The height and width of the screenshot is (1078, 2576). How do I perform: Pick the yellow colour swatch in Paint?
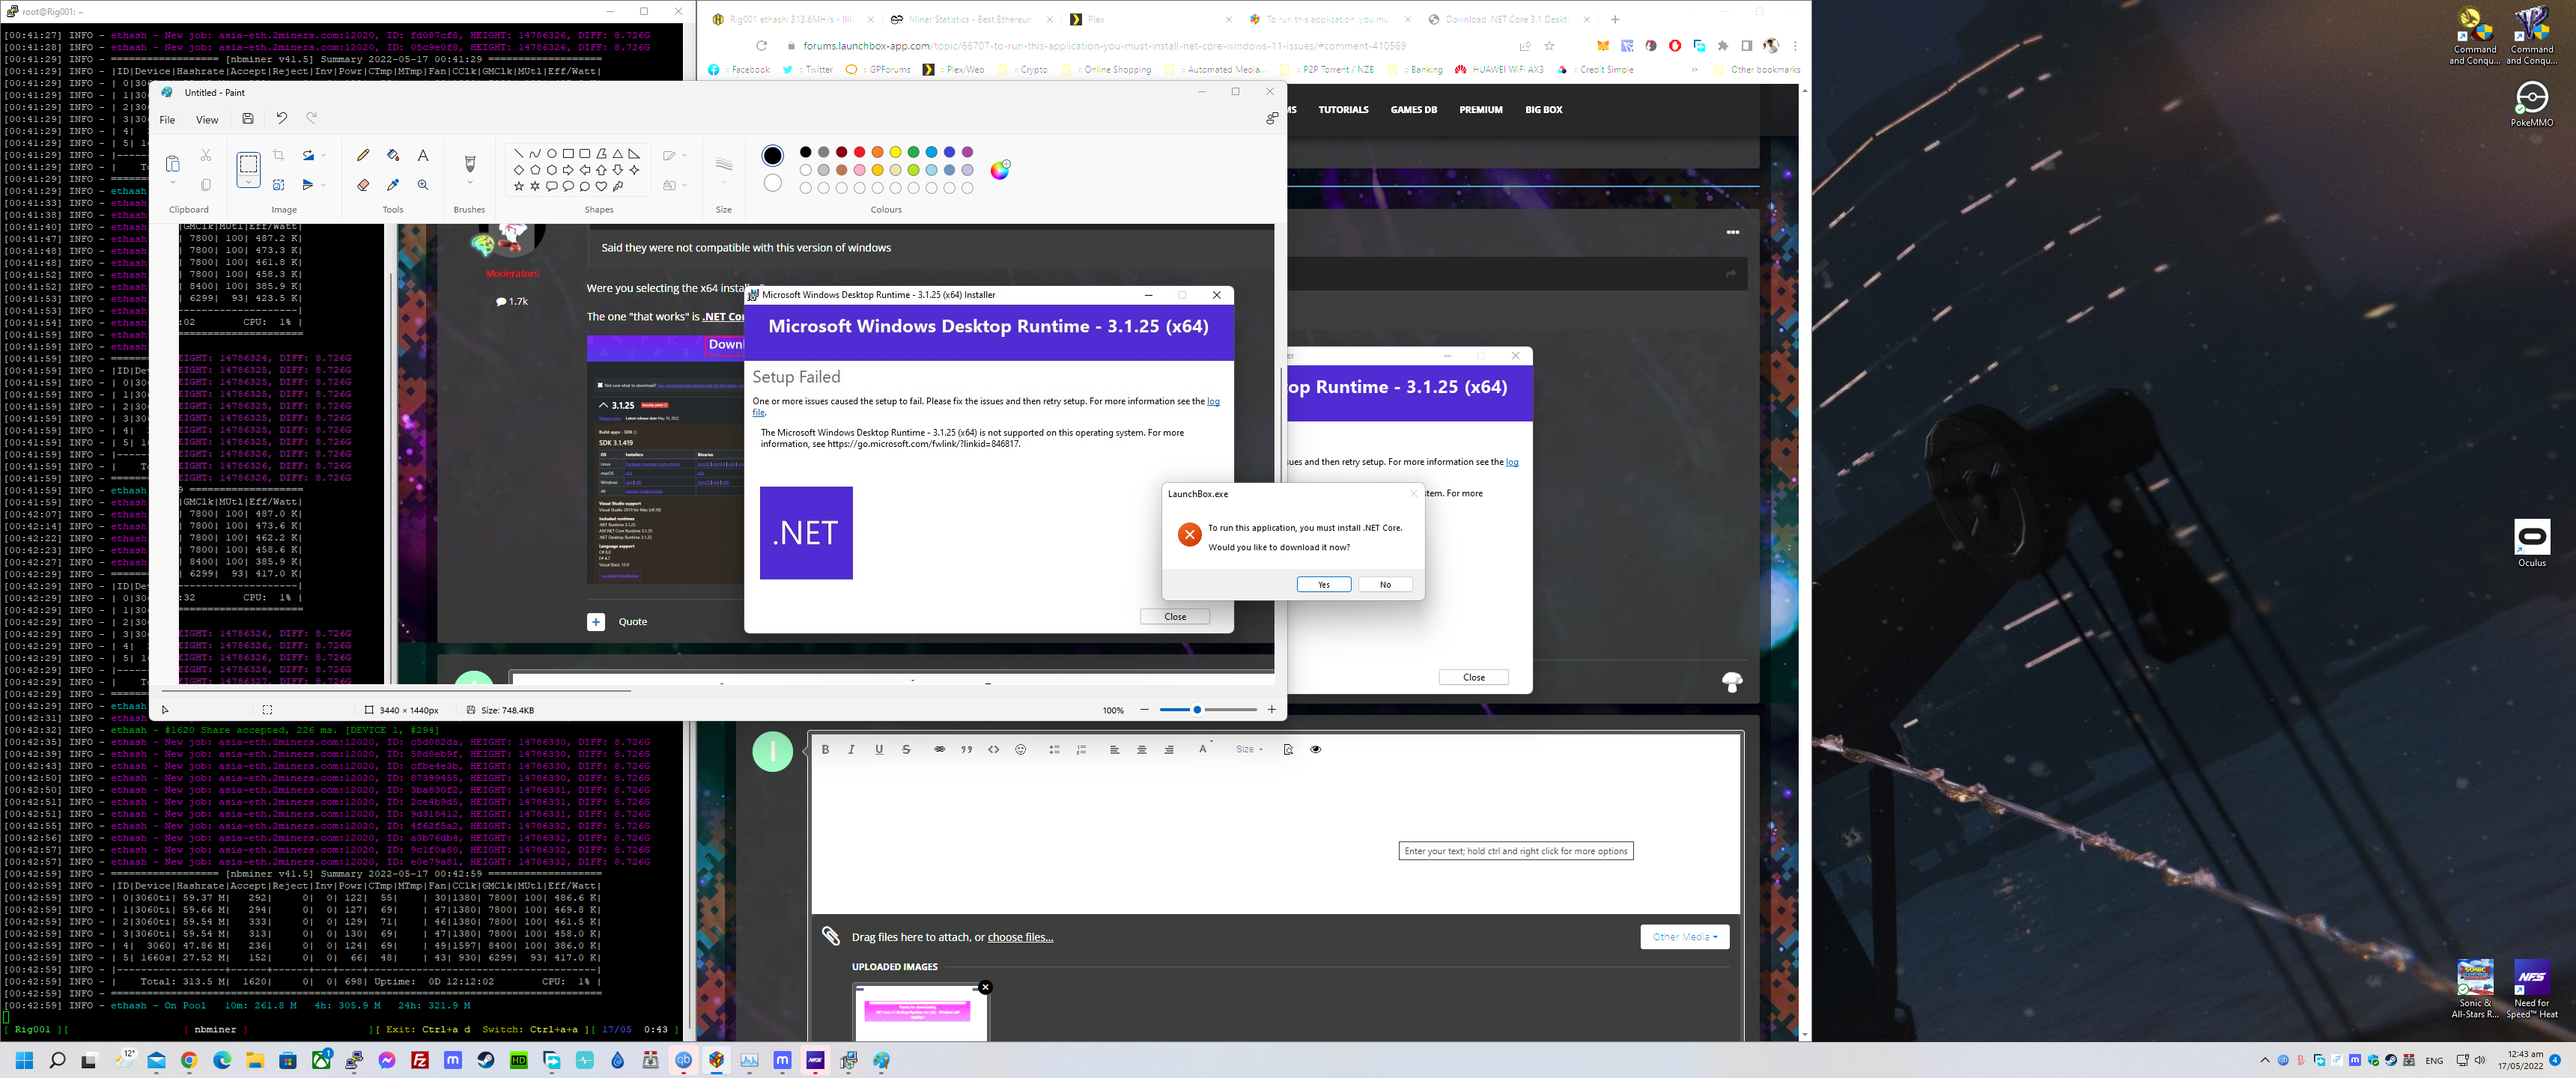895,152
